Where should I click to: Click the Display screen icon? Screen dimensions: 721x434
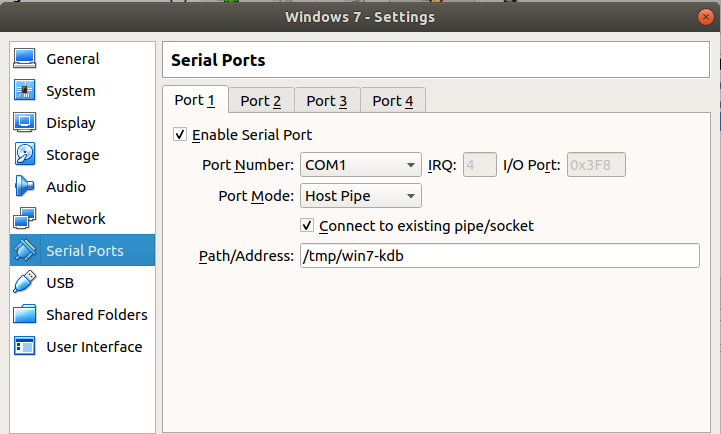coord(24,122)
